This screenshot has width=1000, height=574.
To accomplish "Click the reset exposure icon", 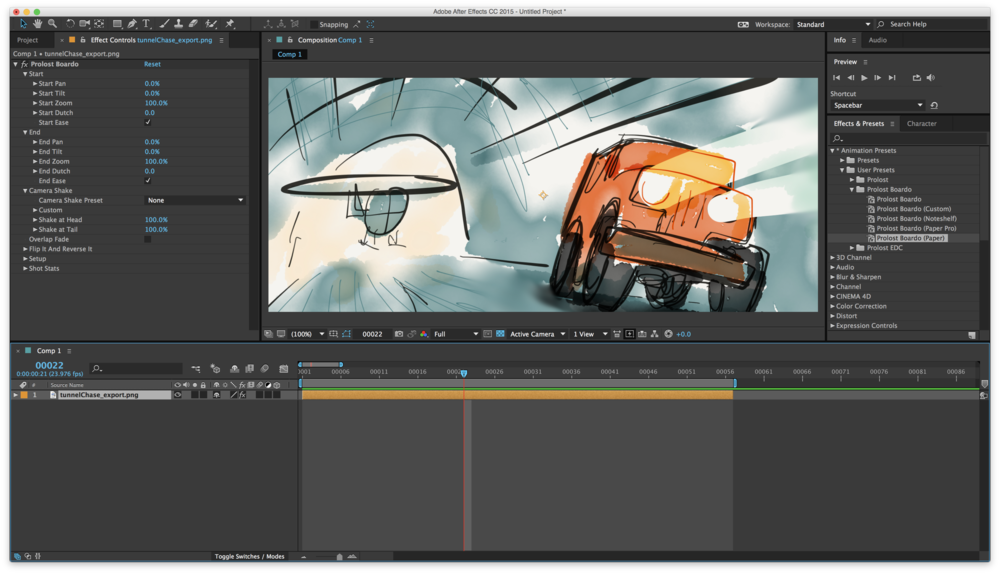I will click(668, 334).
